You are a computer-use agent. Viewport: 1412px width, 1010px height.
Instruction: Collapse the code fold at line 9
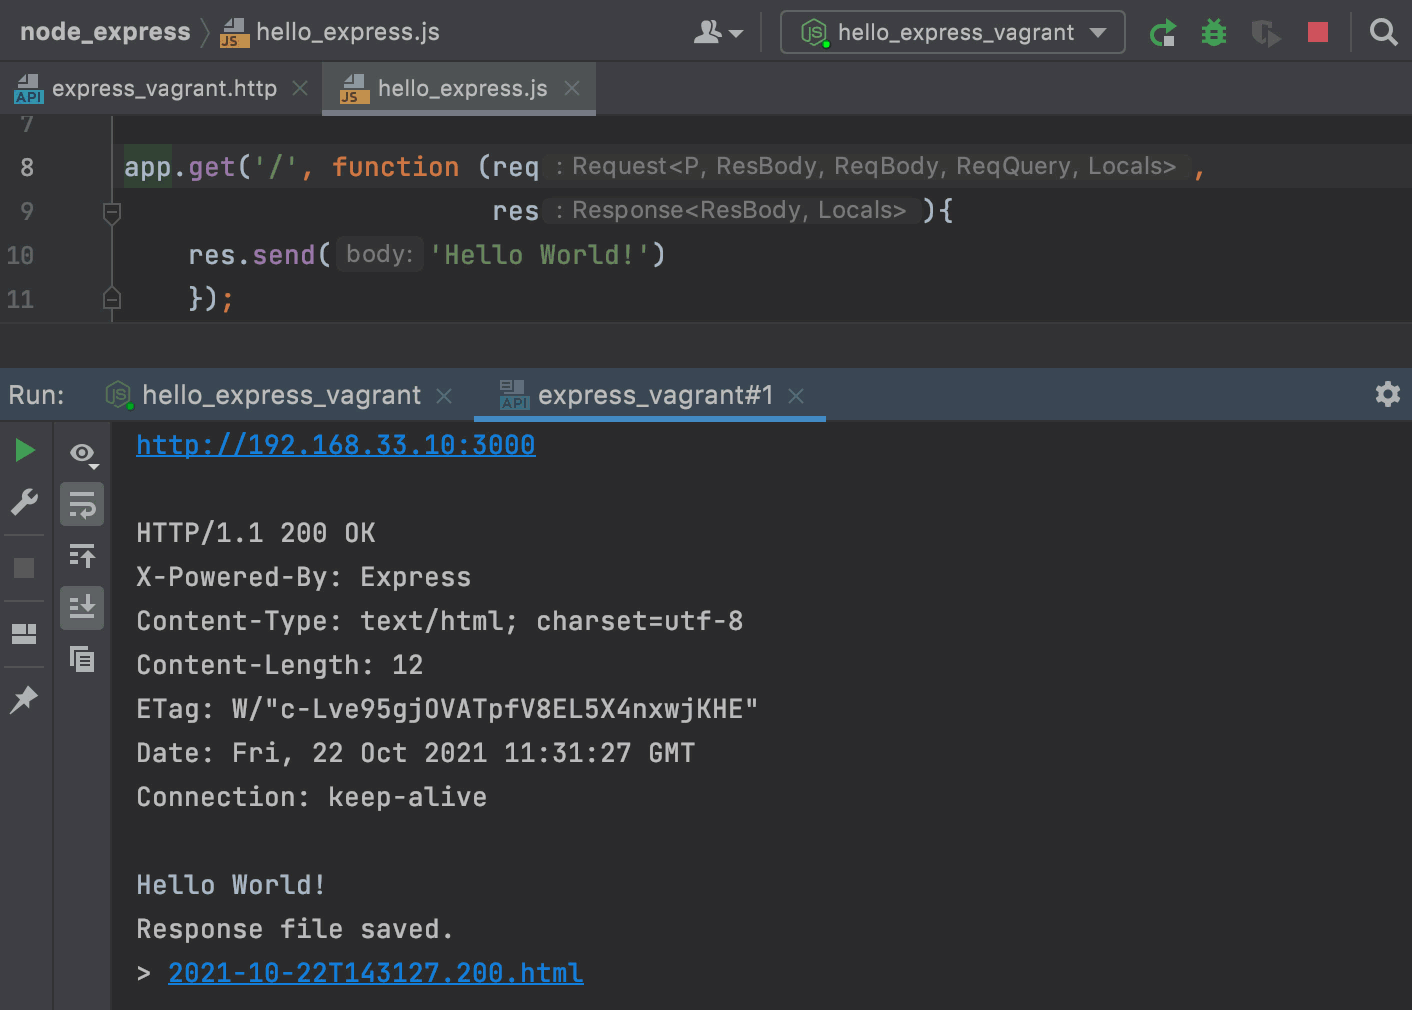tap(111, 212)
